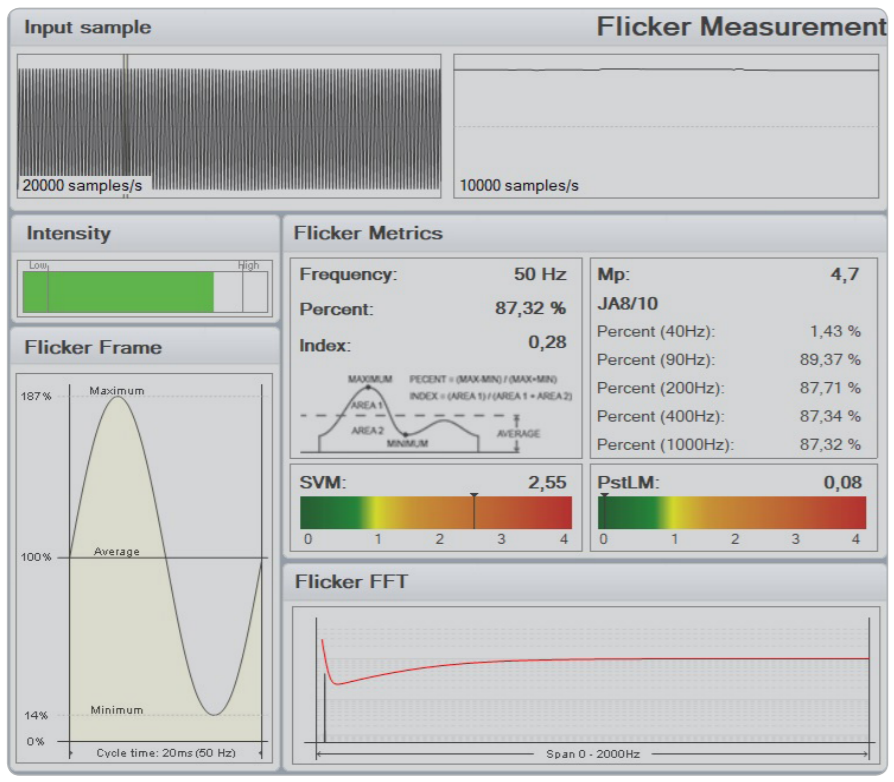Click the Flicker Frame panel heading
Image resolution: width=894 pixels, height=782 pixels.
coord(93,347)
